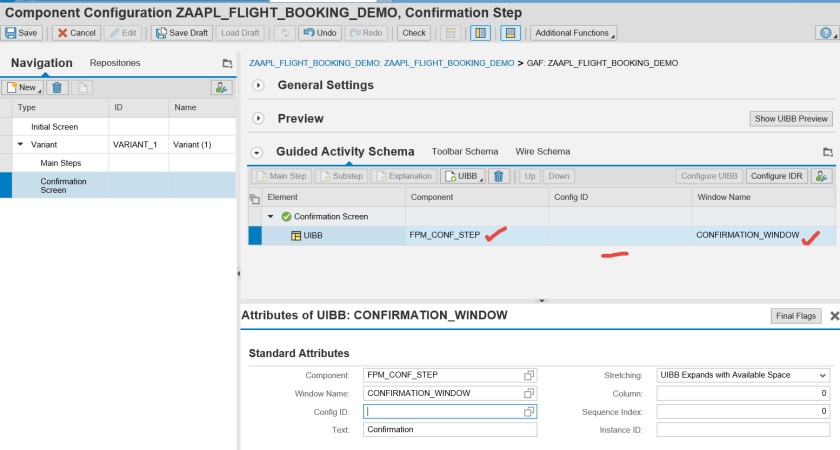Click the Save button in toolbar
The width and height of the screenshot is (840, 450).
click(x=22, y=33)
